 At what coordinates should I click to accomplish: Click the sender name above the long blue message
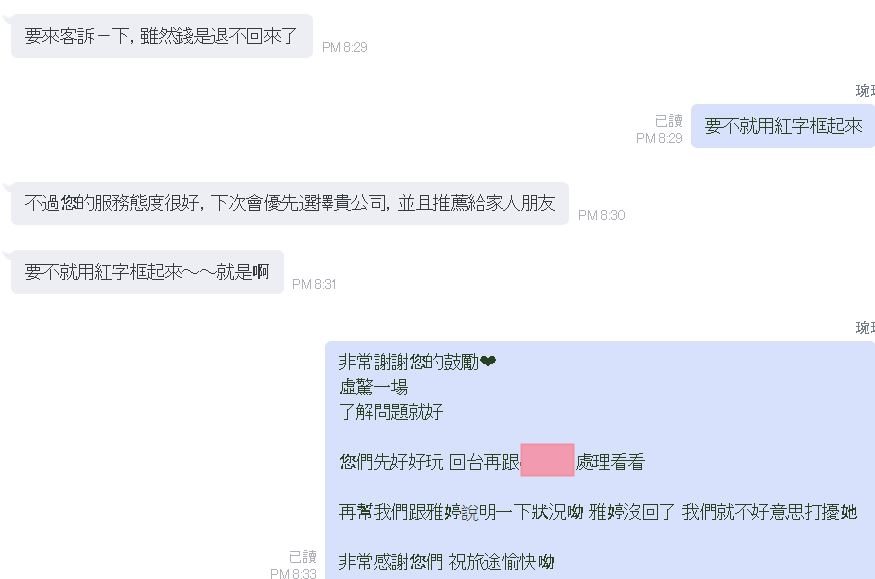[x=865, y=327]
